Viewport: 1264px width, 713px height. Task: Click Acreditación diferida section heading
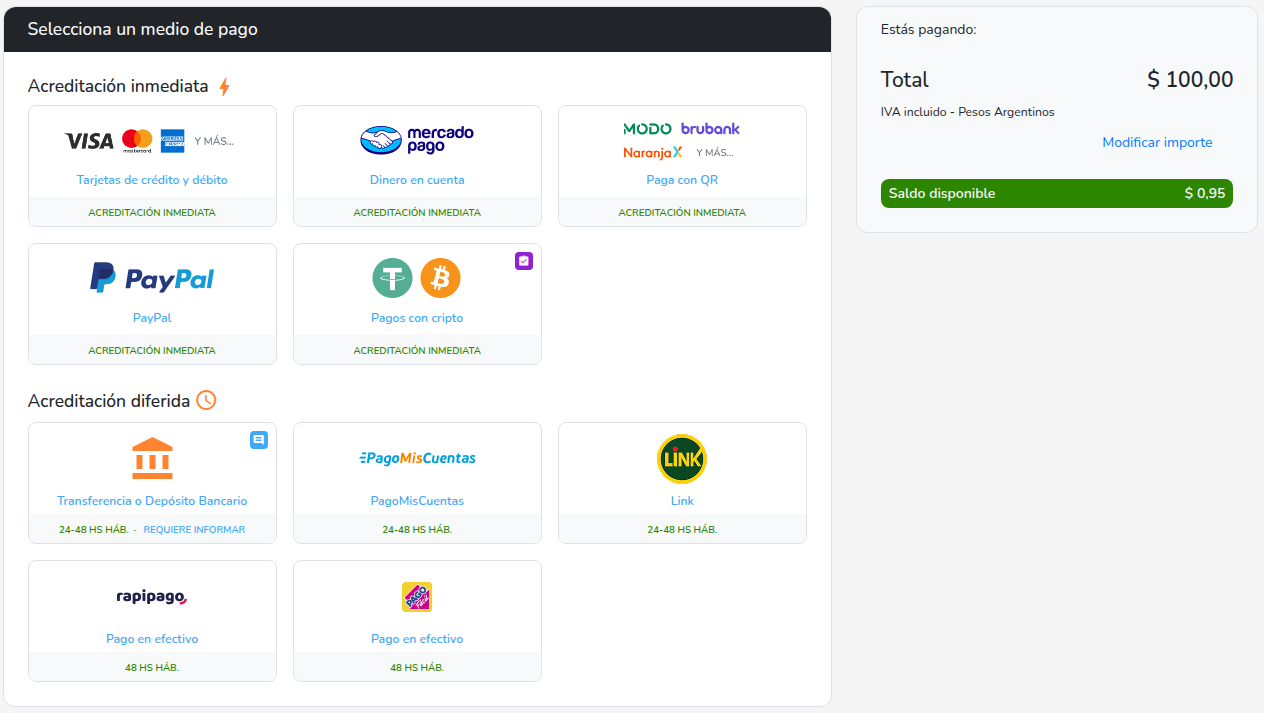[109, 401]
